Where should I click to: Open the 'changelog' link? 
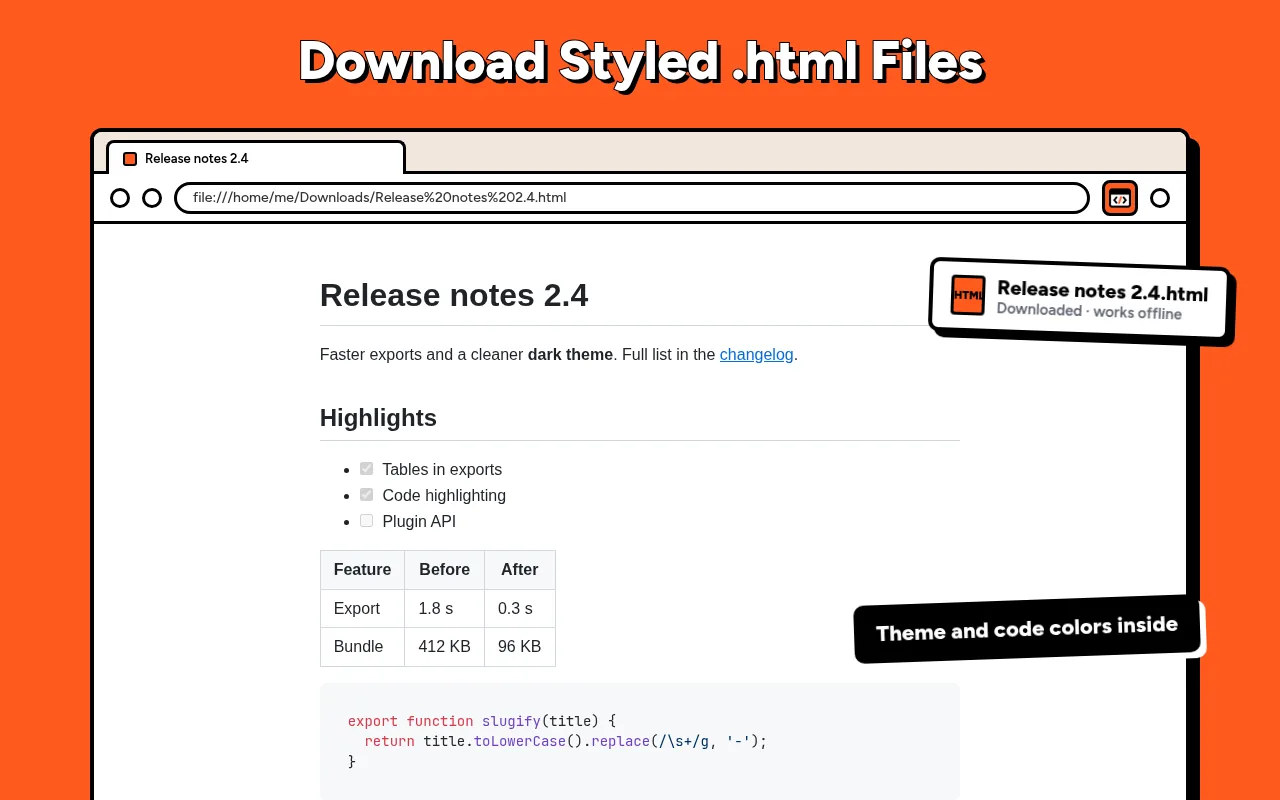(x=756, y=354)
